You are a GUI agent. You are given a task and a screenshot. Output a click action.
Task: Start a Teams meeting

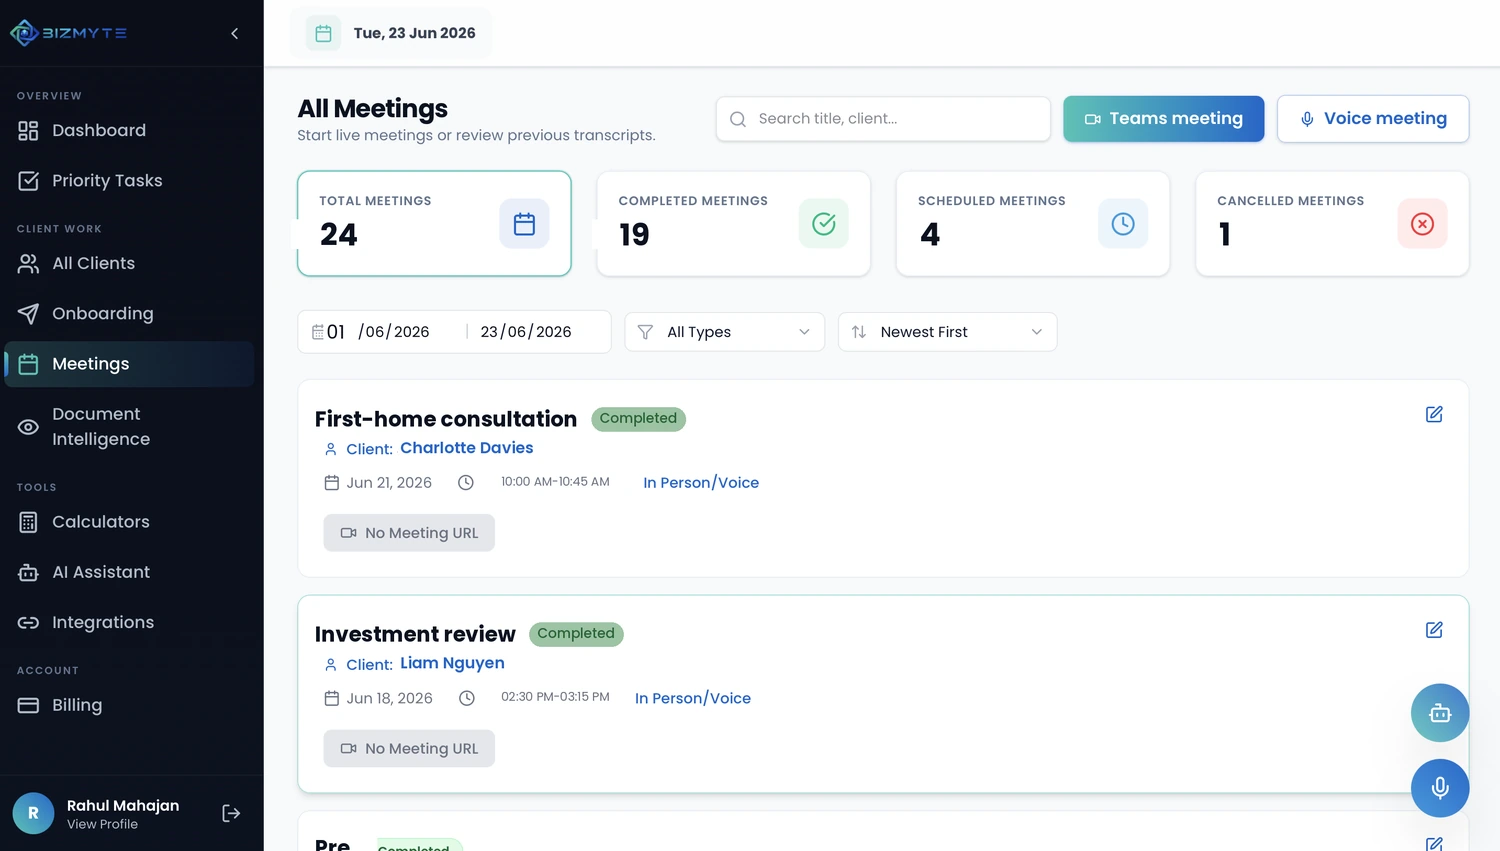coord(1163,119)
